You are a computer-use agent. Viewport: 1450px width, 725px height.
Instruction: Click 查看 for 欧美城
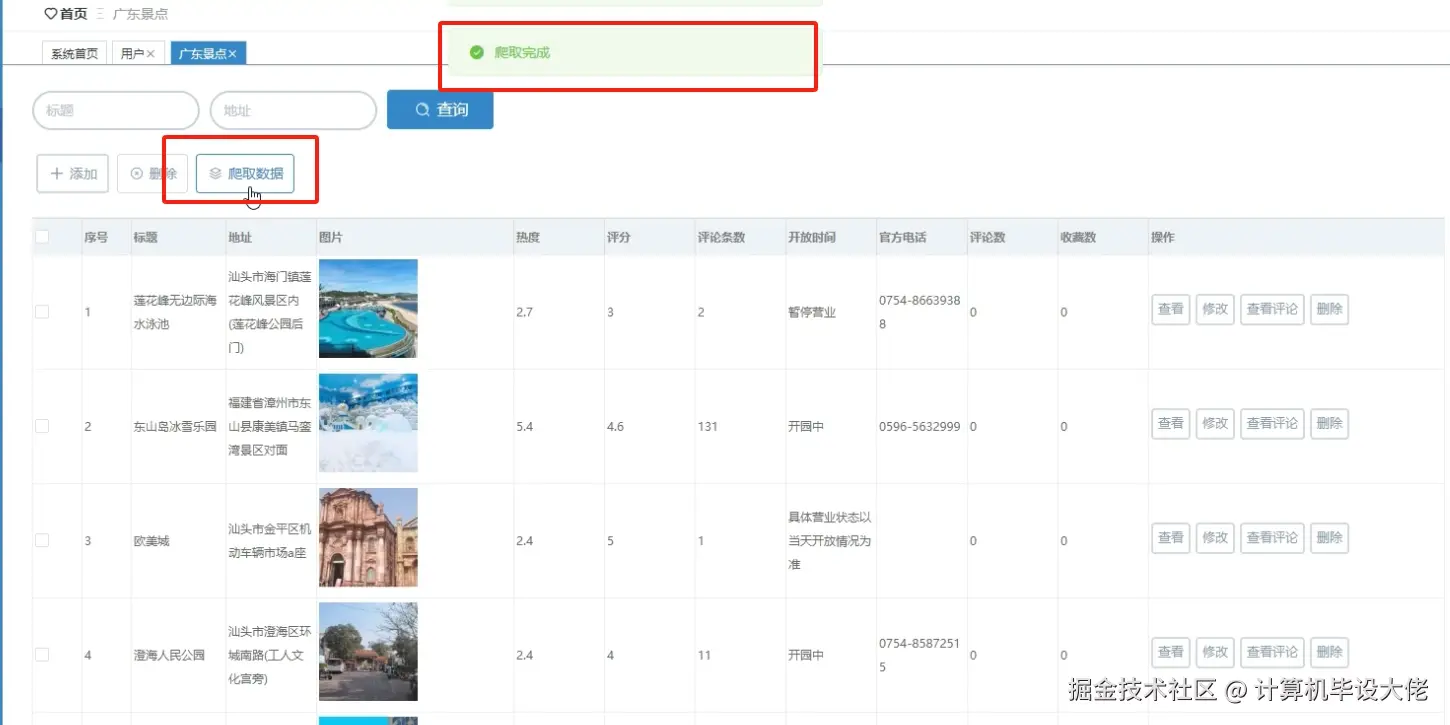[x=1171, y=537]
